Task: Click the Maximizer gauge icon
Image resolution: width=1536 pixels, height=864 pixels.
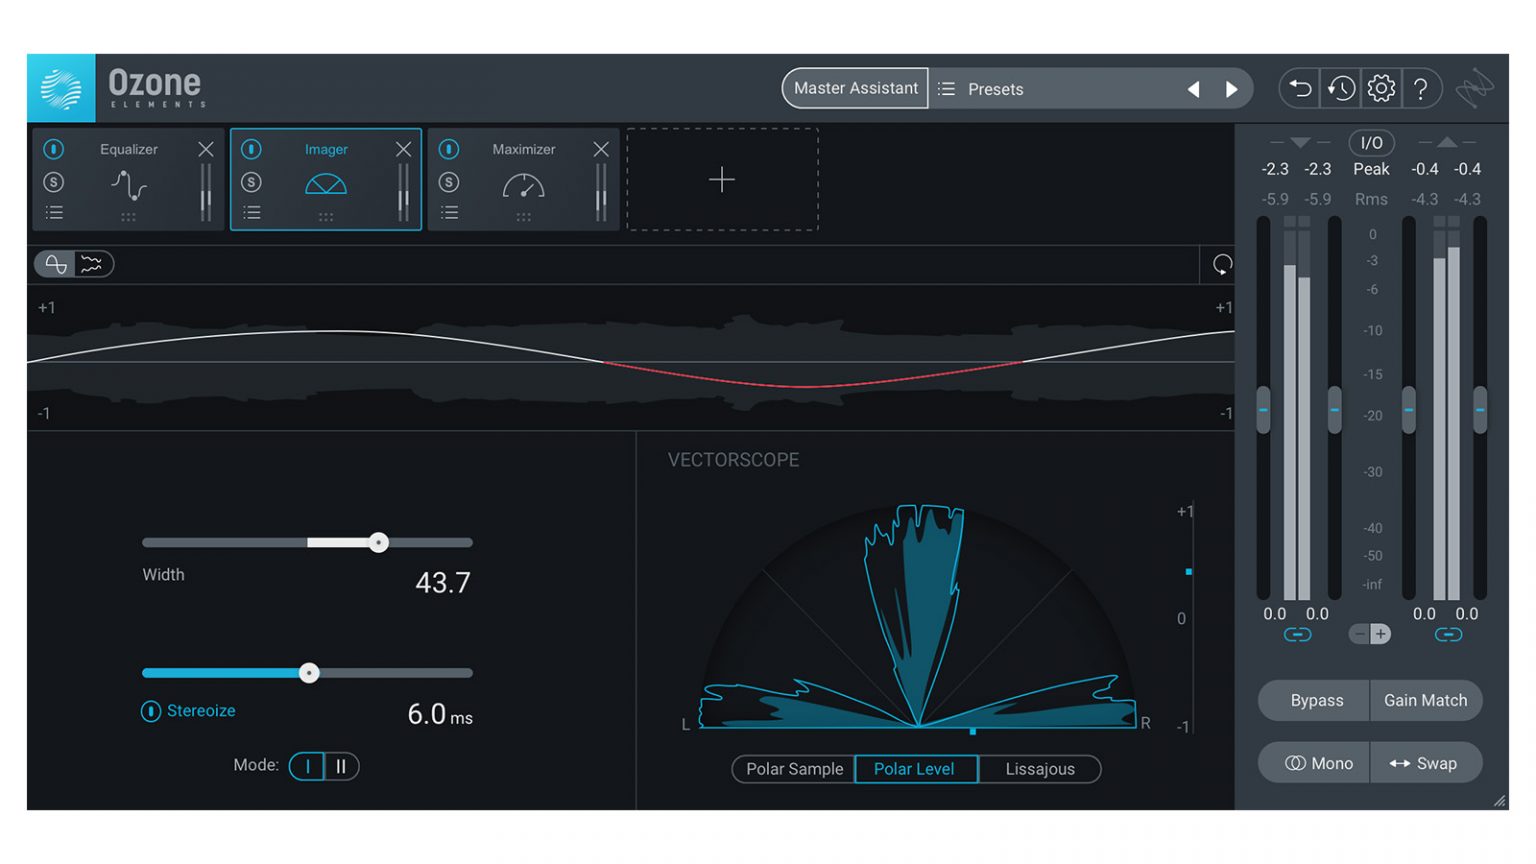Action: tap(523, 184)
